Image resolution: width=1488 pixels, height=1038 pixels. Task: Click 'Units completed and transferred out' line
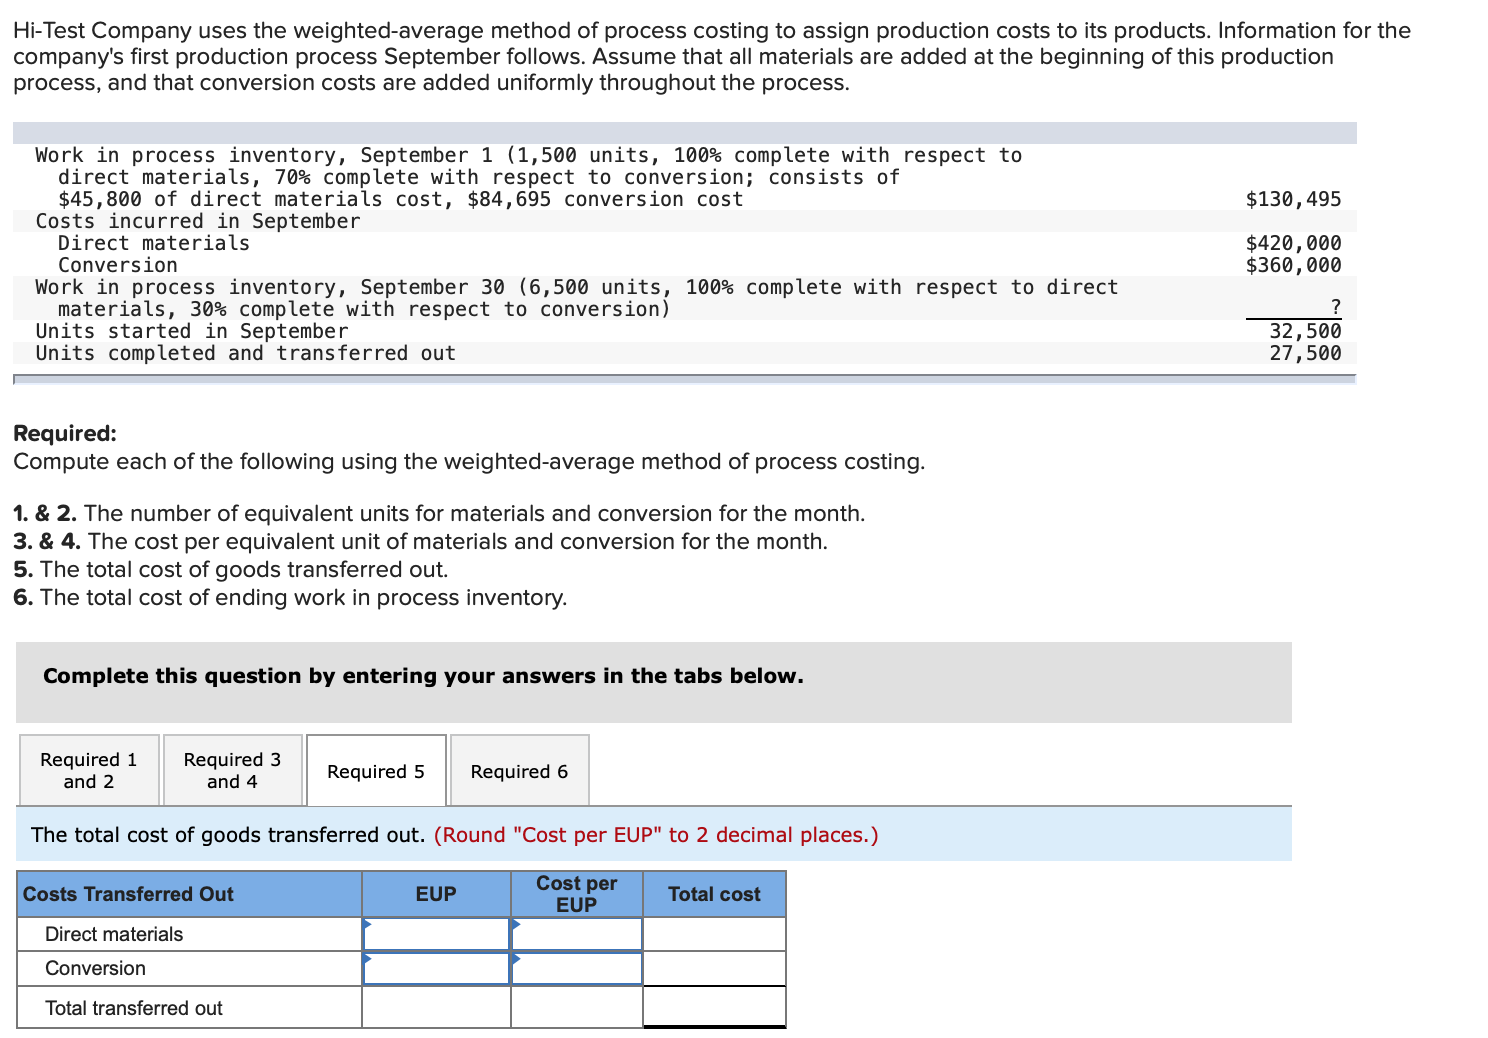coord(246,353)
